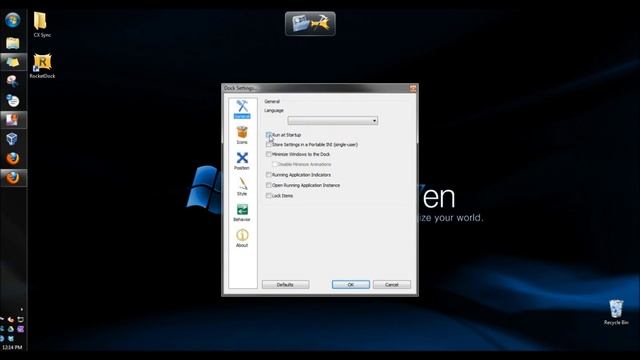Open the Icons section in Dock Settings
640x360 pixels.
pyautogui.click(x=242, y=135)
